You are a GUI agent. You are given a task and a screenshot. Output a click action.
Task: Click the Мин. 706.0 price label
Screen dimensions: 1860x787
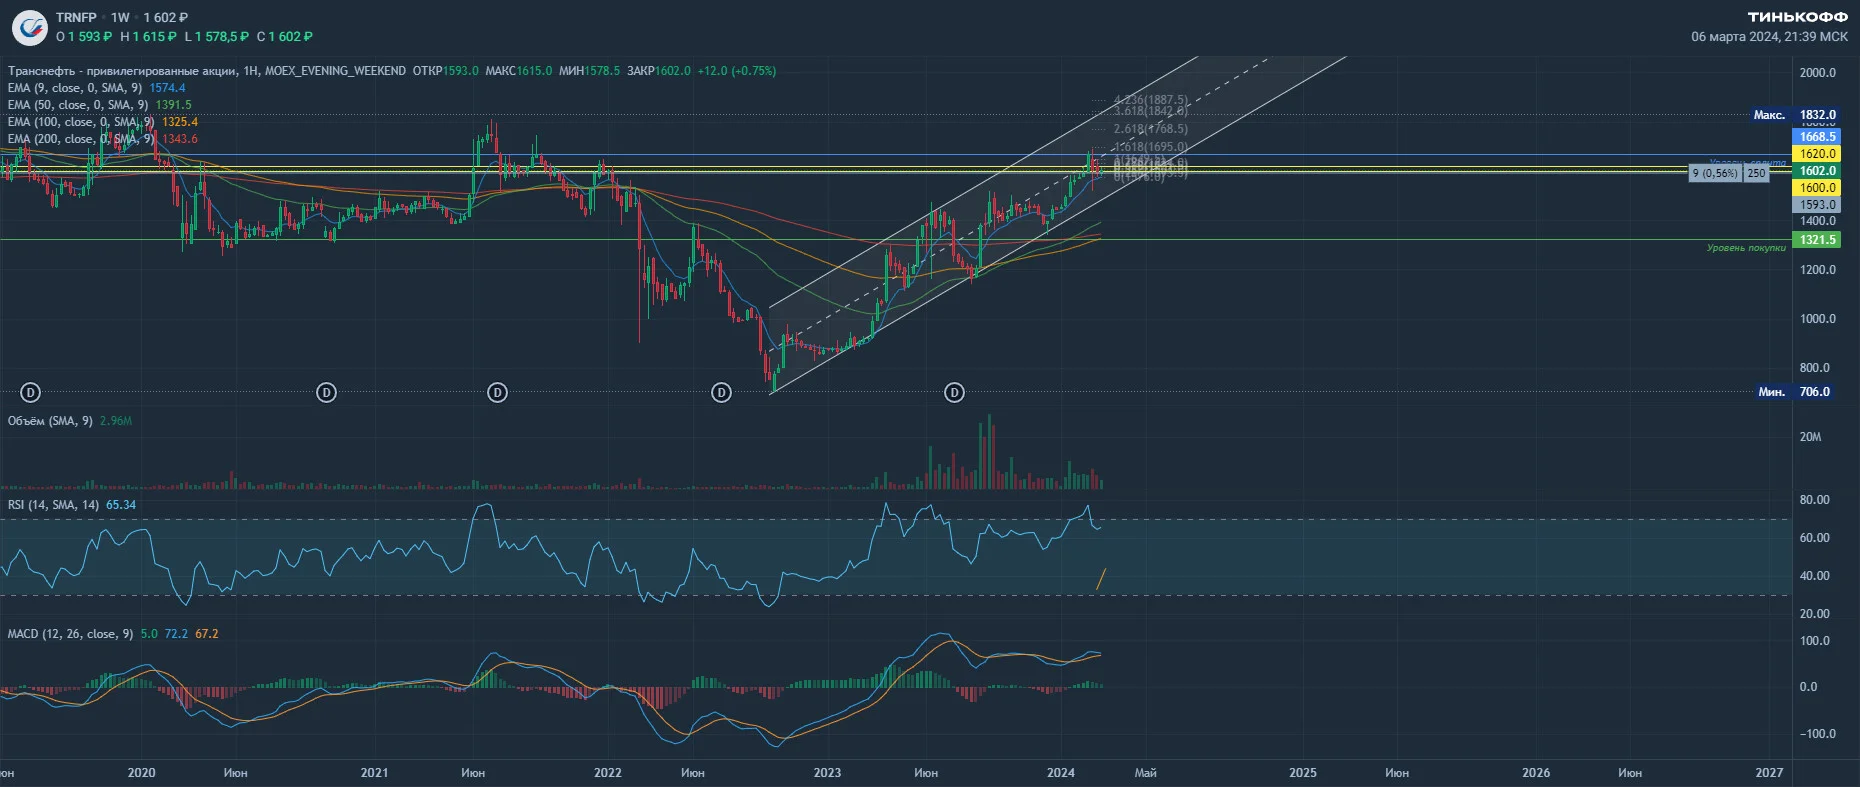1795,392
